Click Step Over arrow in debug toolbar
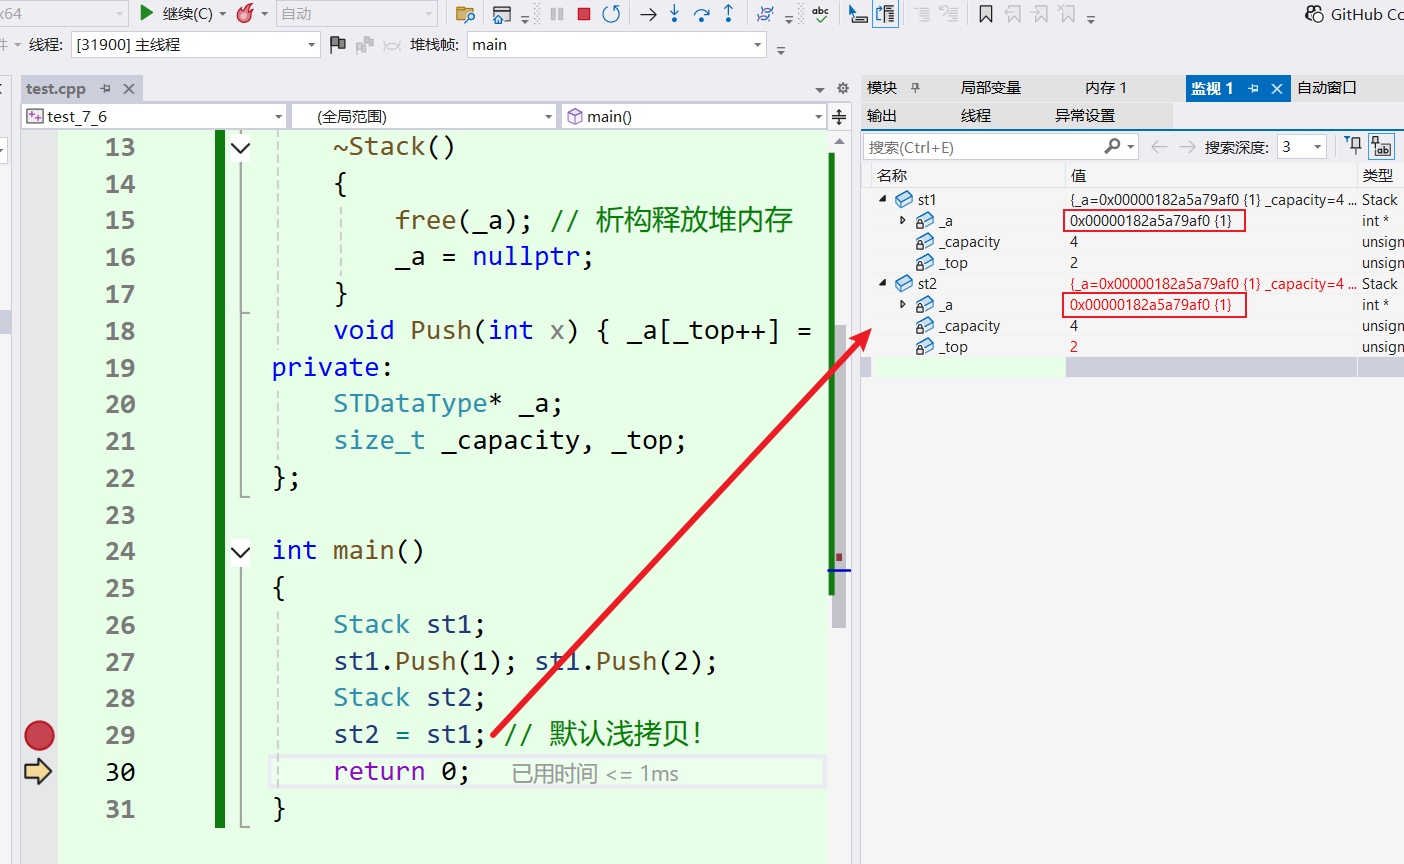The height and width of the screenshot is (864, 1404). (x=701, y=14)
